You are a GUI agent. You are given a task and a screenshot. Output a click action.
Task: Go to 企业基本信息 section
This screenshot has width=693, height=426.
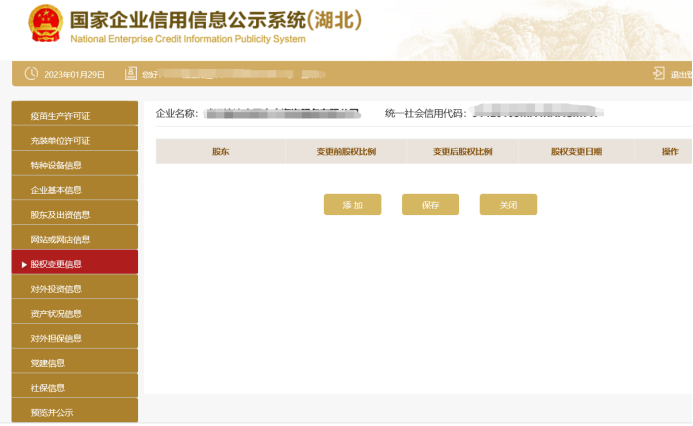click(x=74, y=190)
